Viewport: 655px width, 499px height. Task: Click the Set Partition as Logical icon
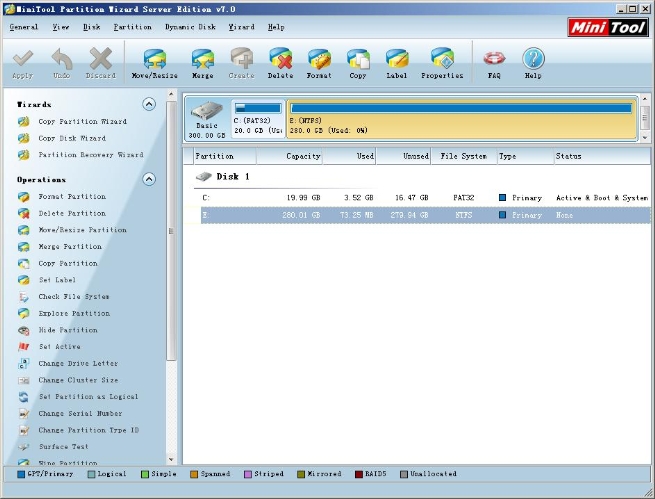point(24,397)
